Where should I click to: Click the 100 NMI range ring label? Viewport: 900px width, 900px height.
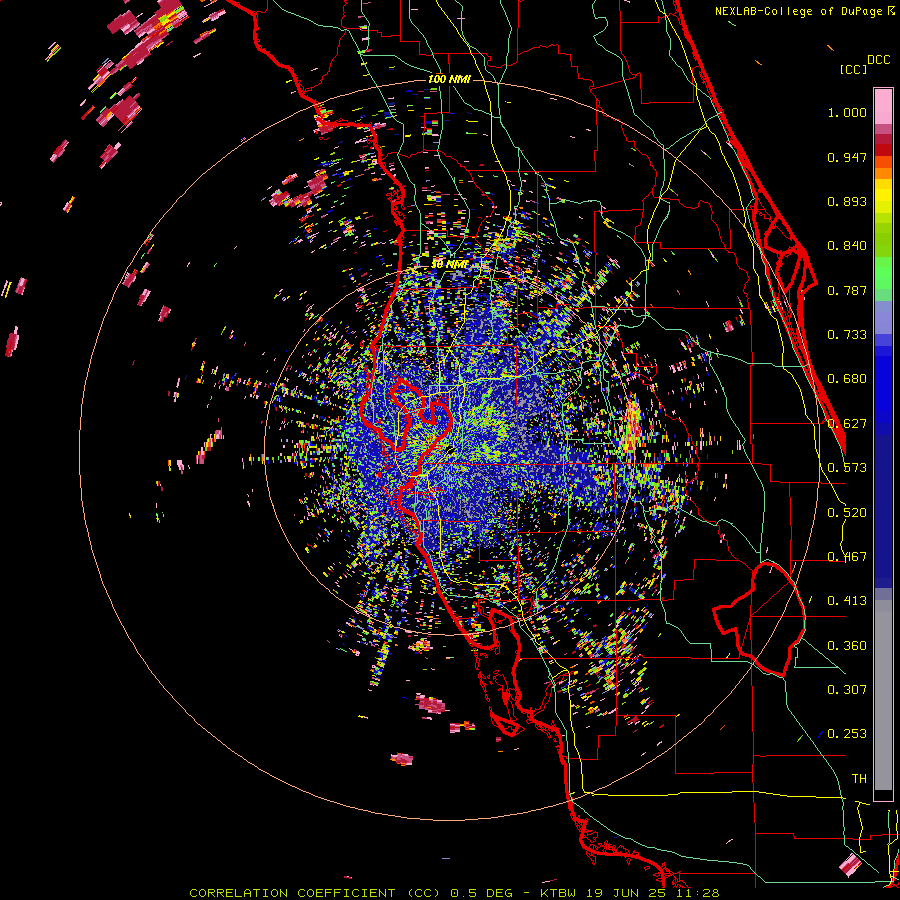point(449,79)
